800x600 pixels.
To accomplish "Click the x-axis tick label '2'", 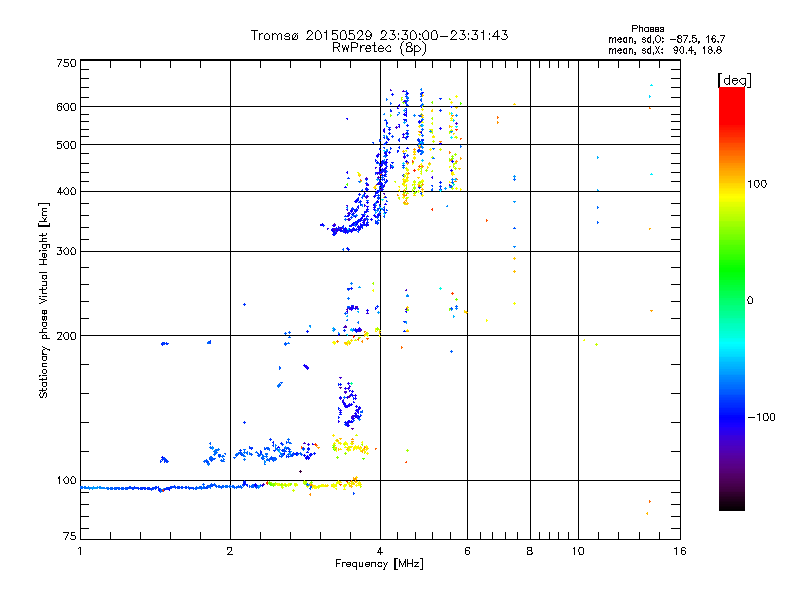I will pos(230,551).
